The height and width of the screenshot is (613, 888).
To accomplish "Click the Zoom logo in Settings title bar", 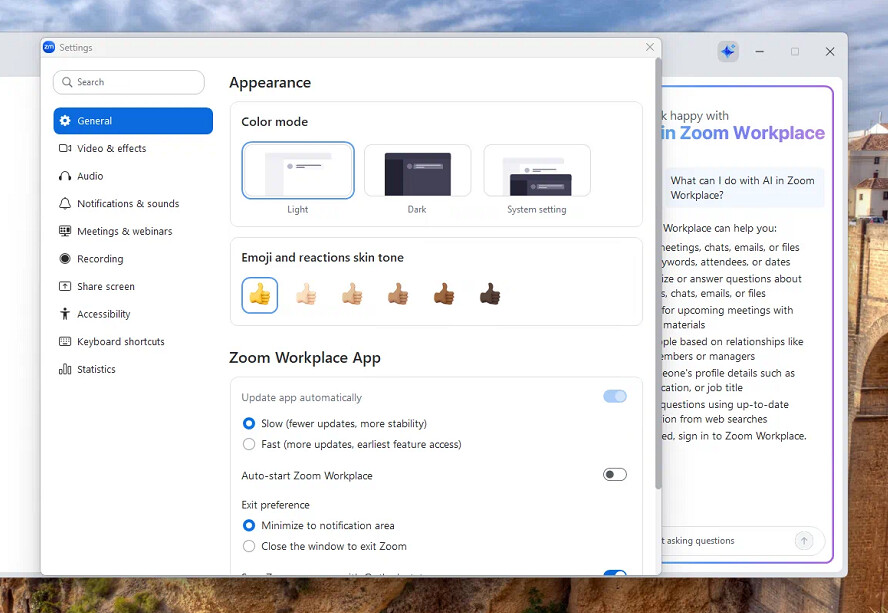I will pyautogui.click(x=49, y=48).
